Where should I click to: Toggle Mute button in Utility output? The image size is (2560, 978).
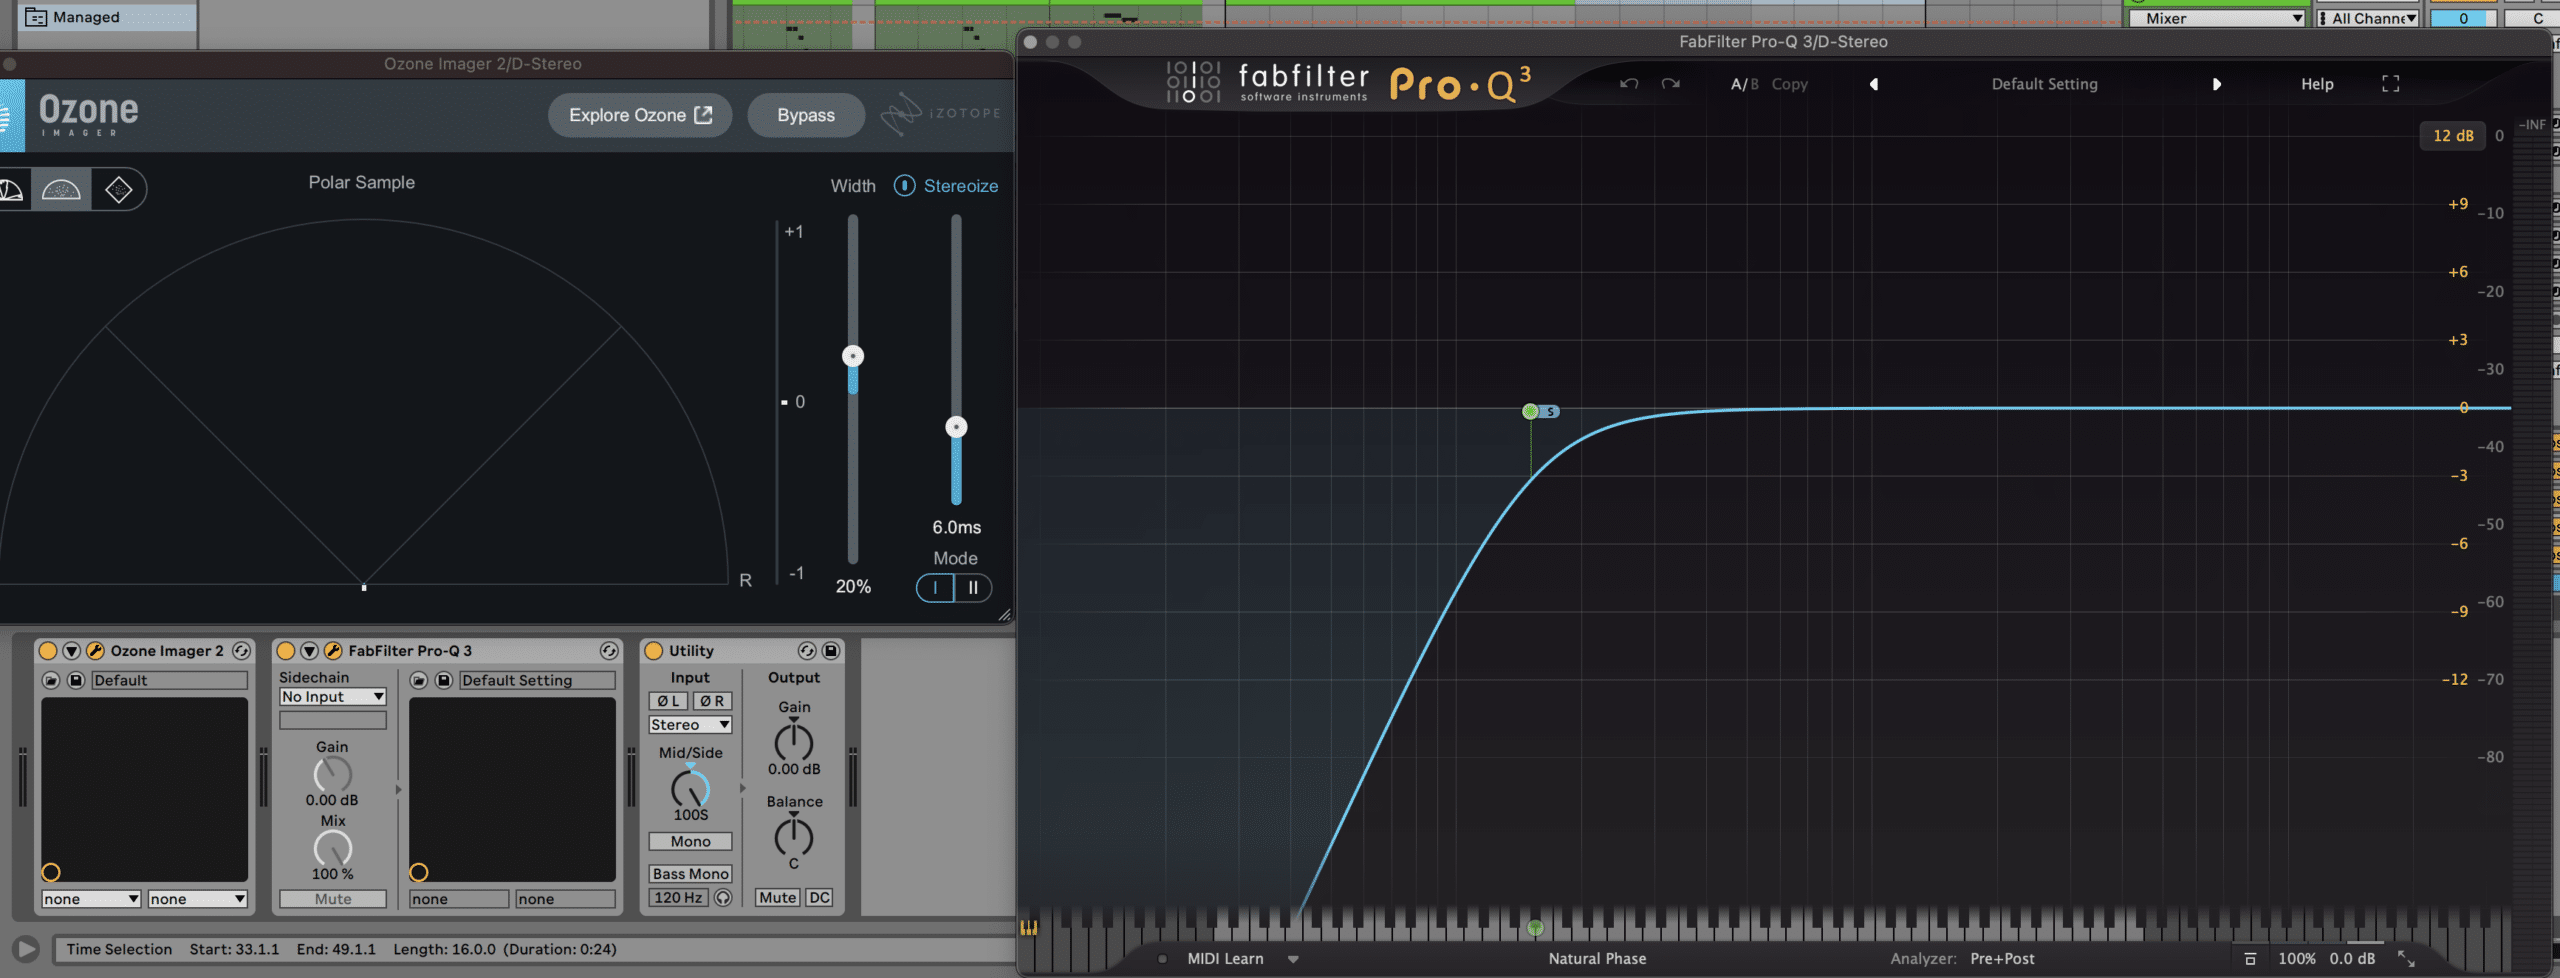(x=777, y=898)
